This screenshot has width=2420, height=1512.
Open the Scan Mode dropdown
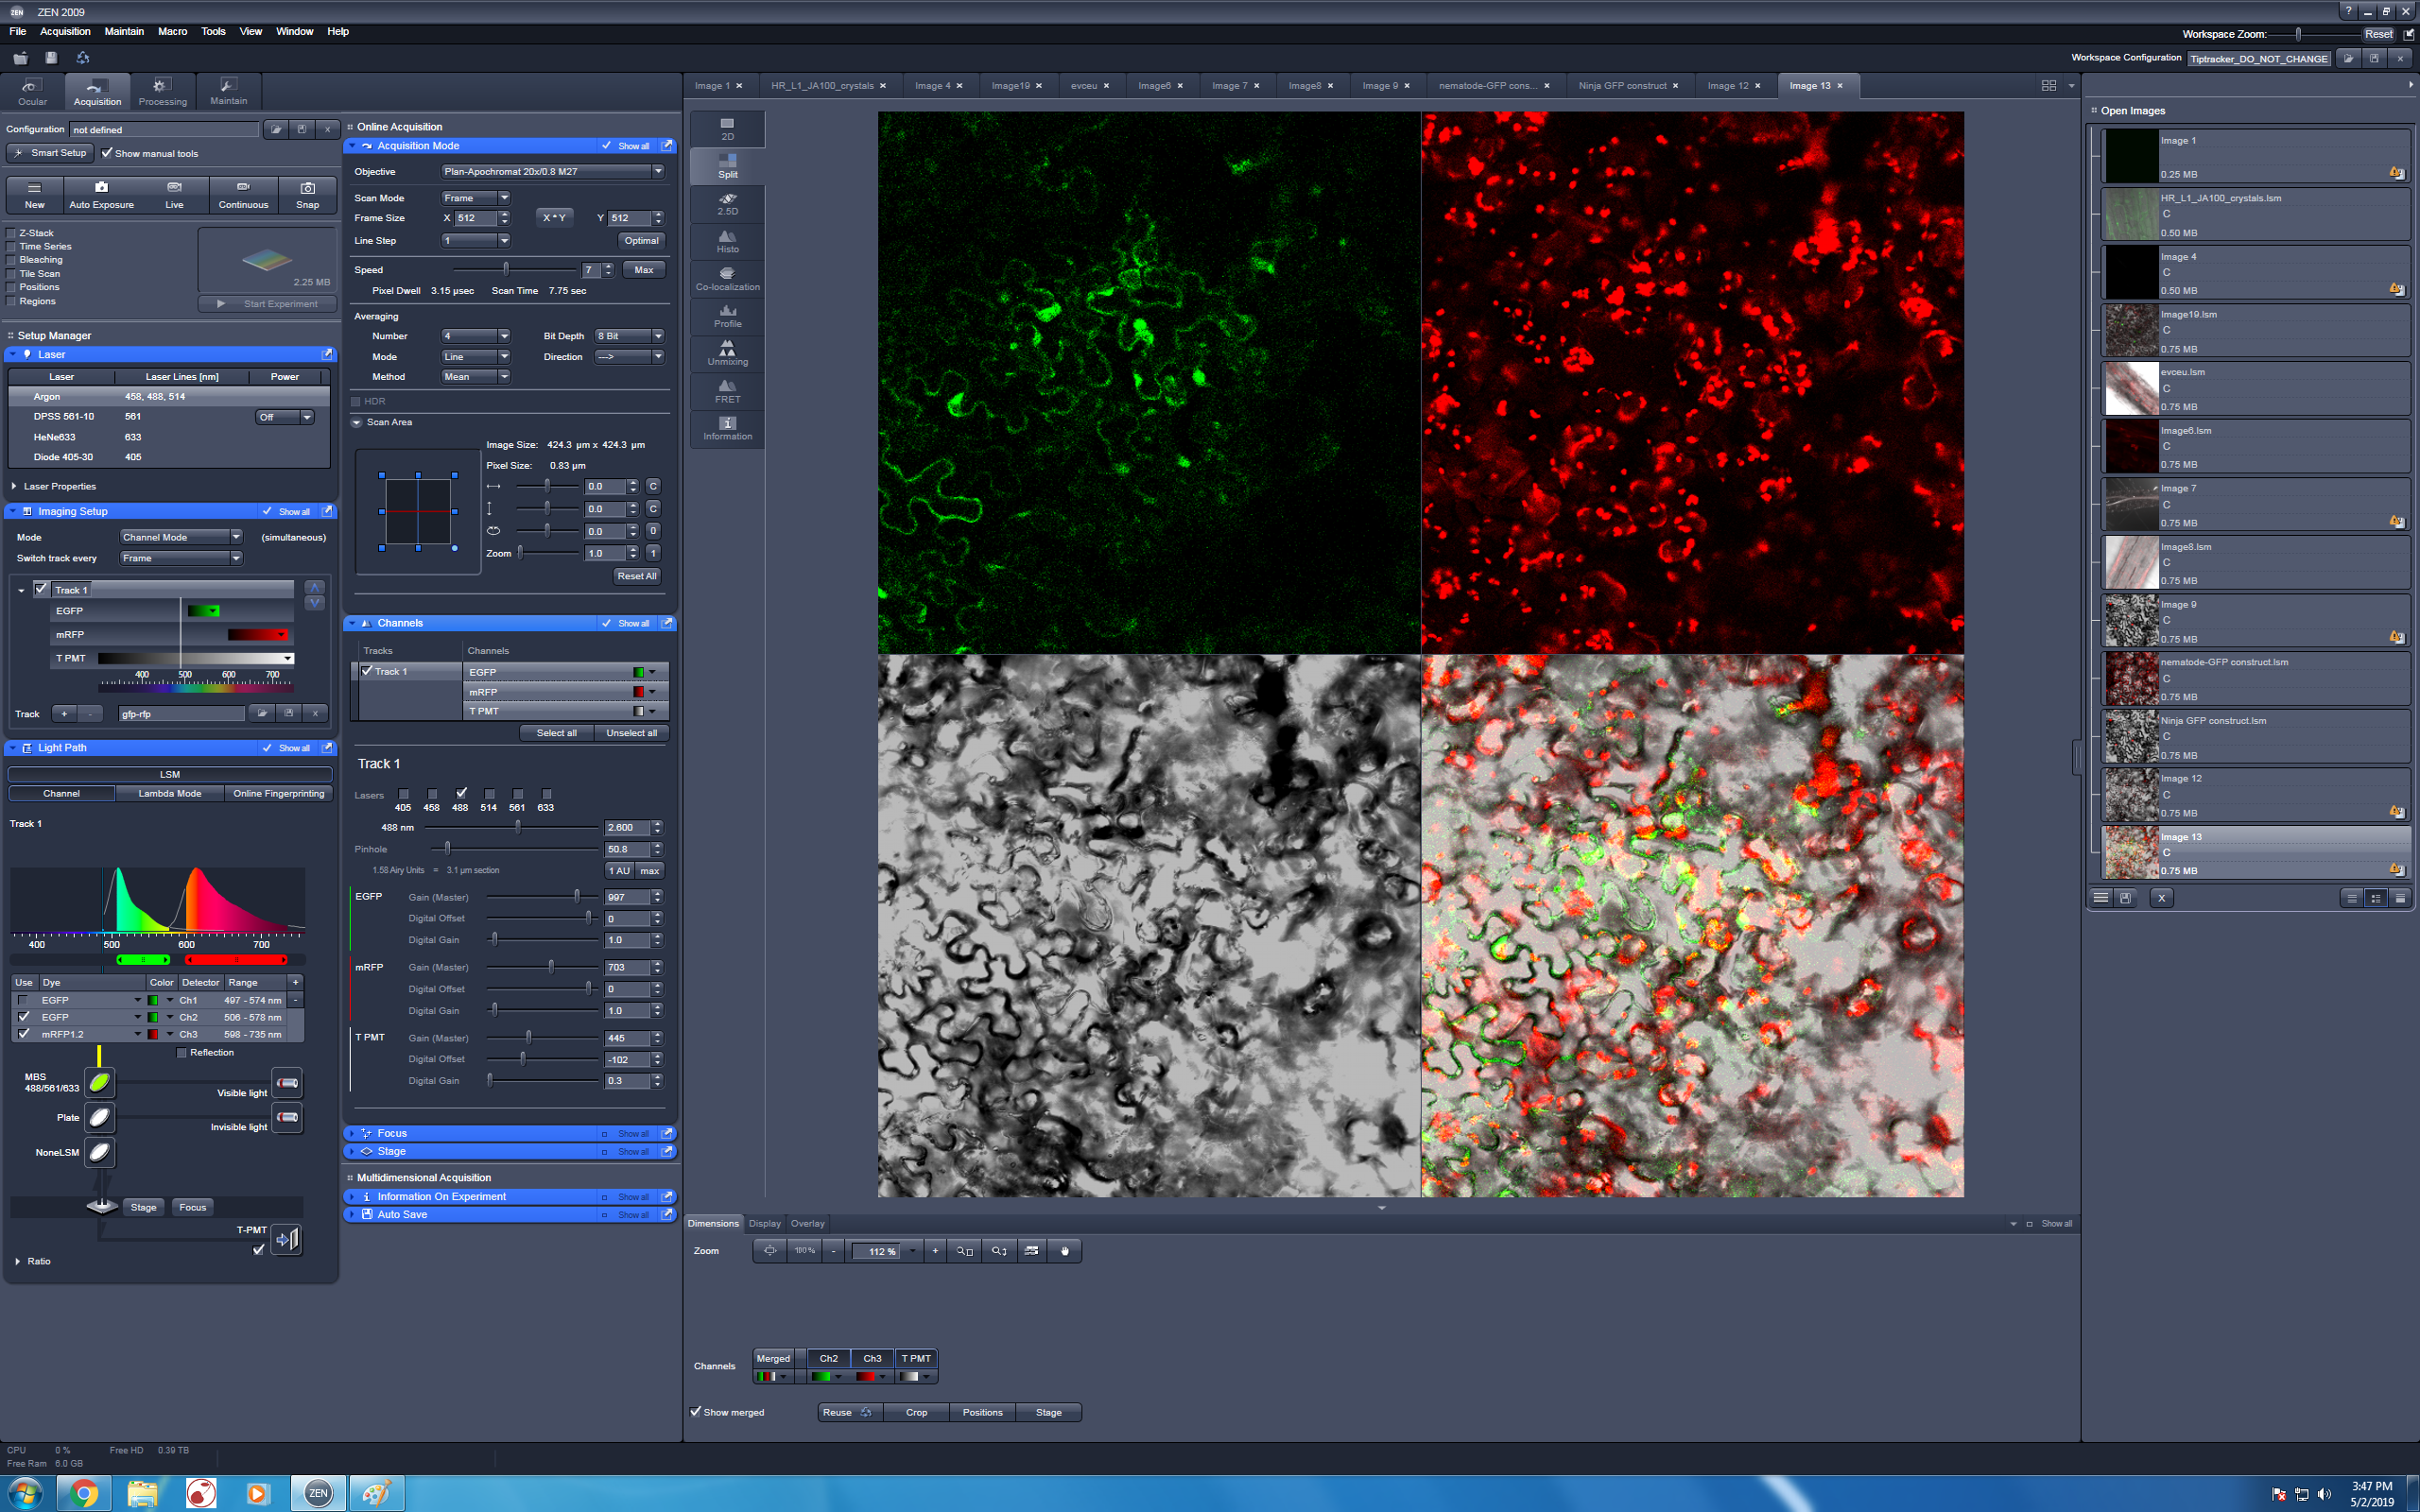click(x=475, y=198)
